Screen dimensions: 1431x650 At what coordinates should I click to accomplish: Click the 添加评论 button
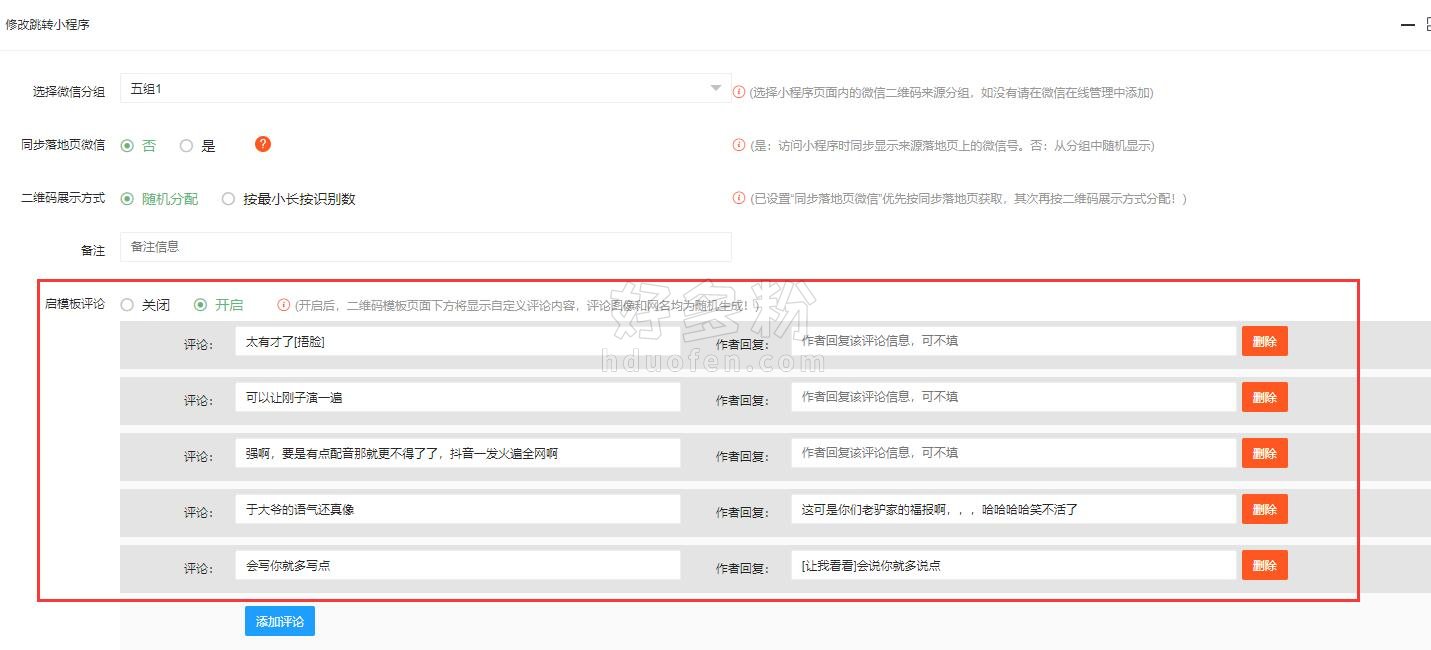point(280,621)
